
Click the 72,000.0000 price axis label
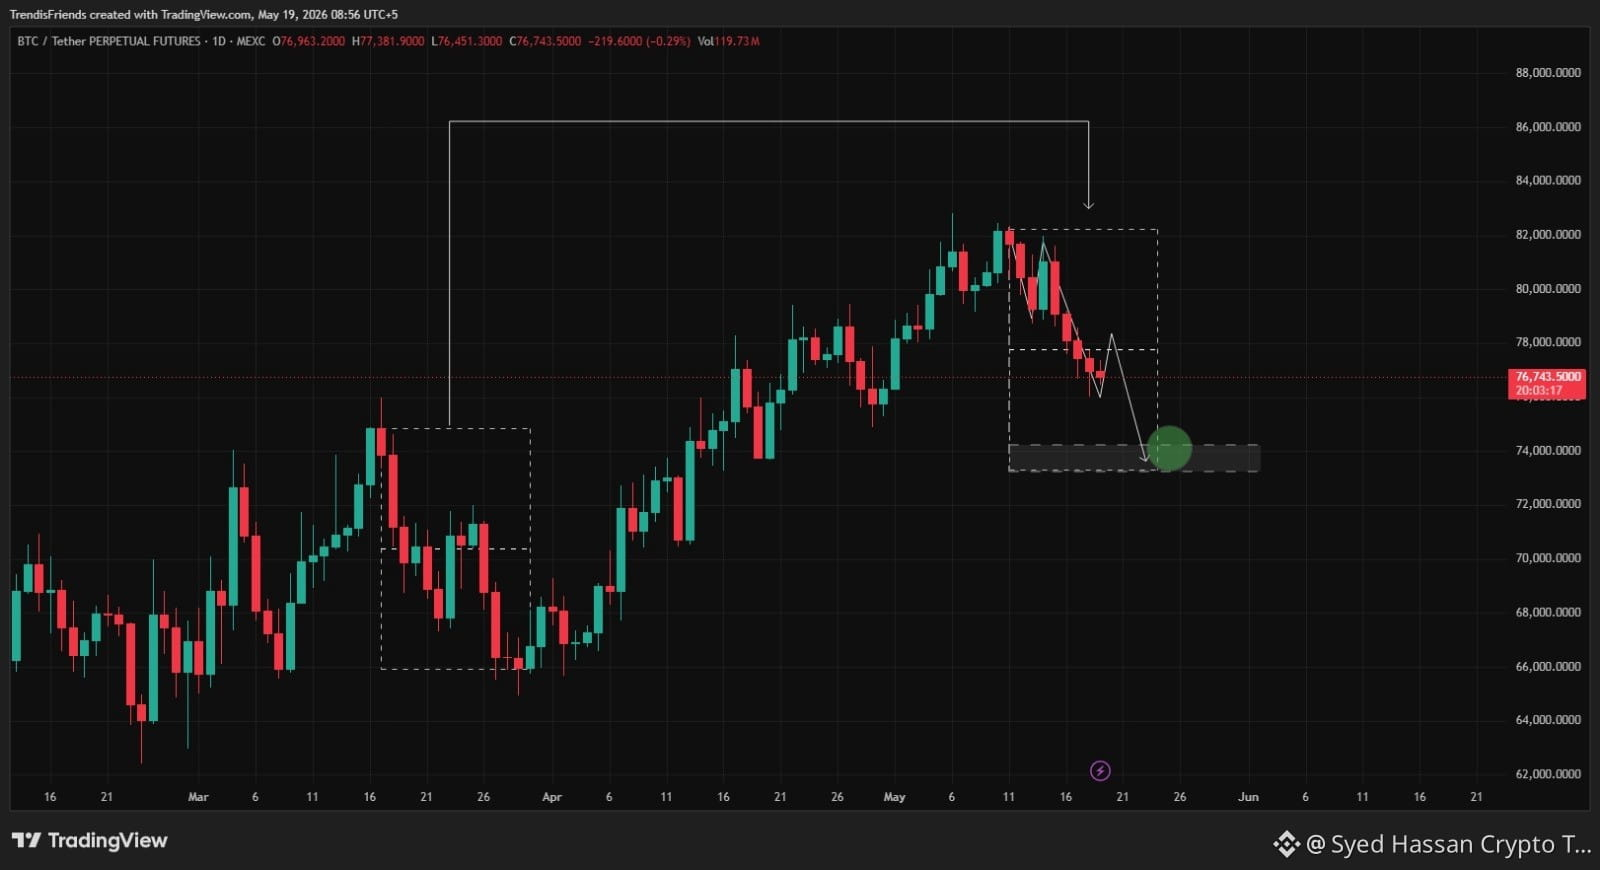click(x=1548, y=504)
